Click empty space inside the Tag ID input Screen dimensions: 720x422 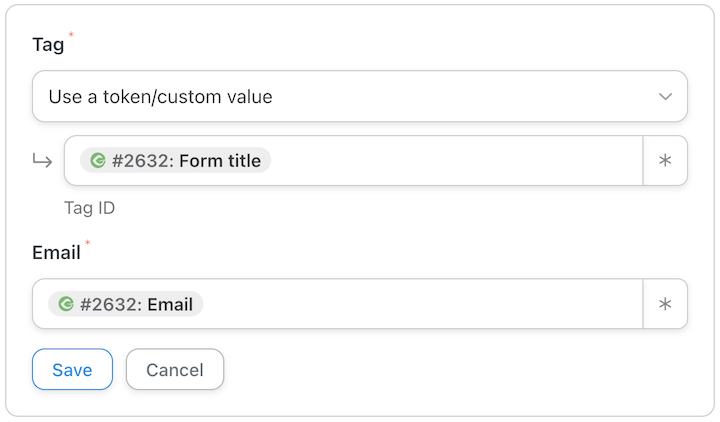[x=455, y=160]
